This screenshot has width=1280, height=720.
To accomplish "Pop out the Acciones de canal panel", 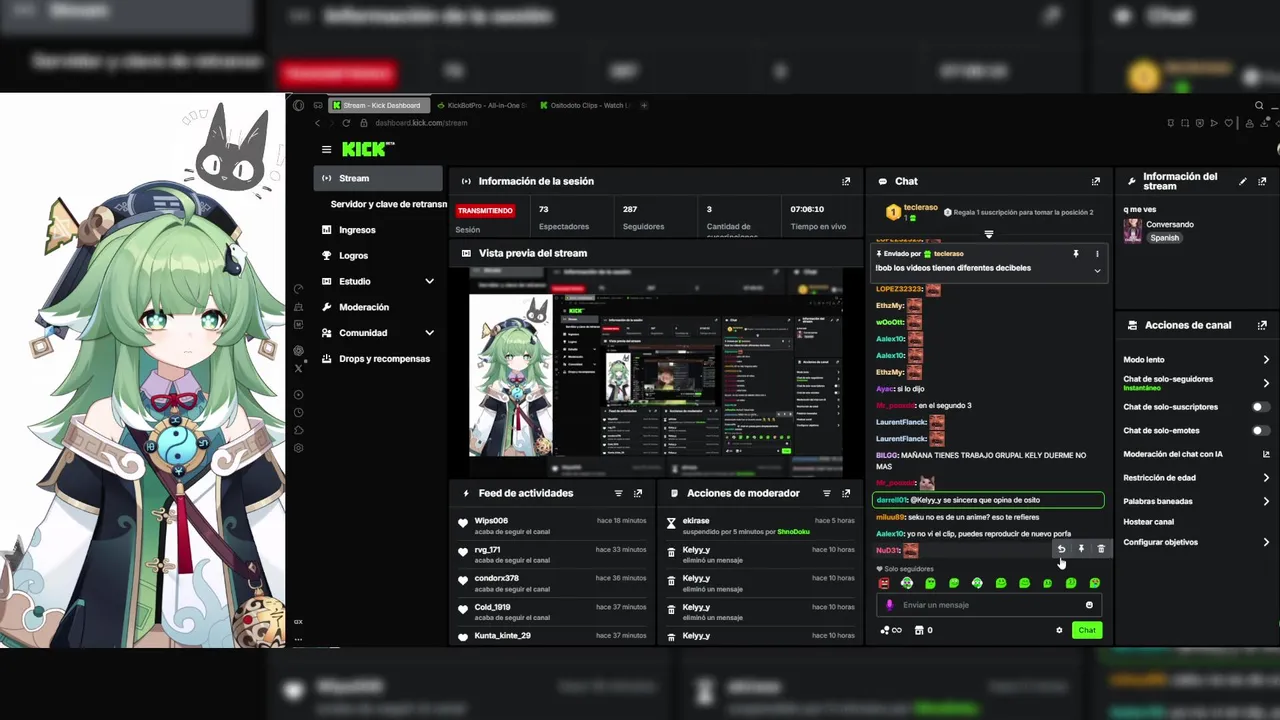I will tap(1262, 325).
